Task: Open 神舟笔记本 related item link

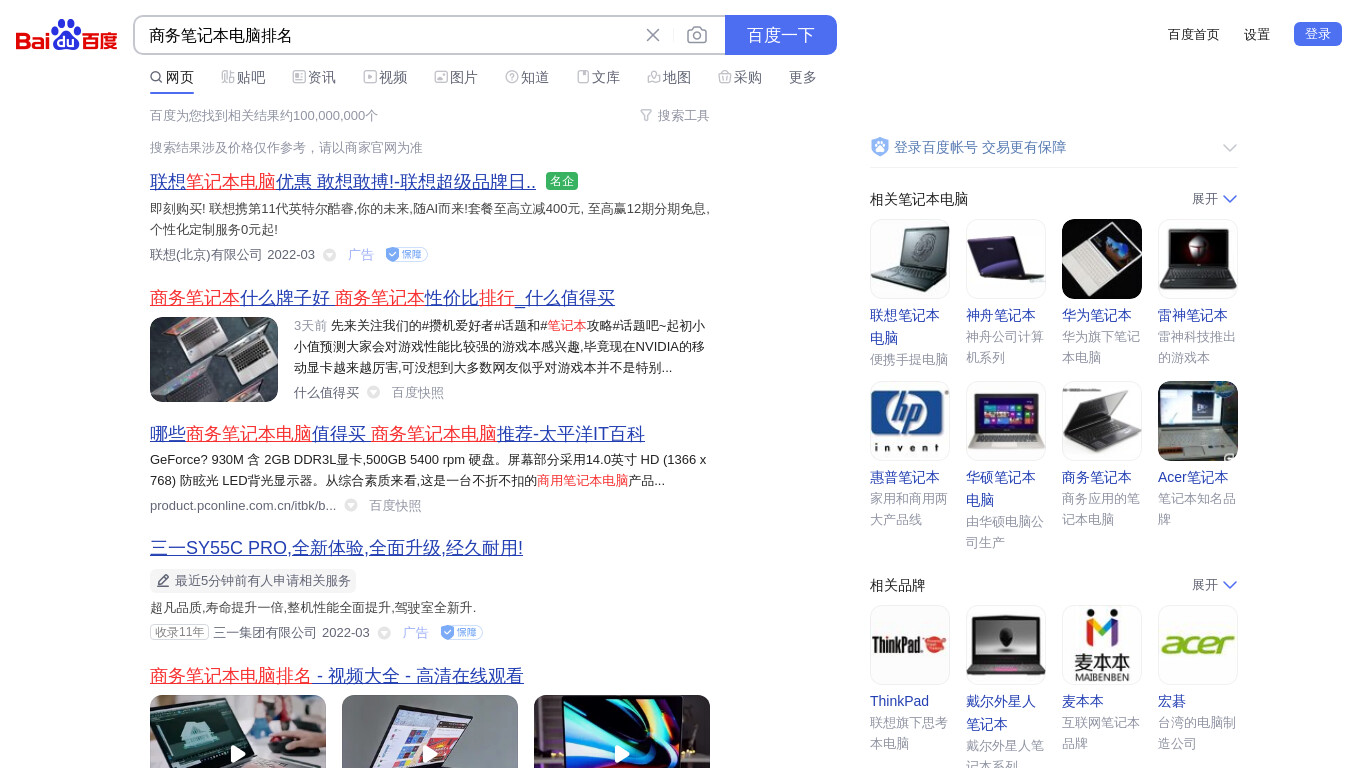Action: coord(1001,315)
